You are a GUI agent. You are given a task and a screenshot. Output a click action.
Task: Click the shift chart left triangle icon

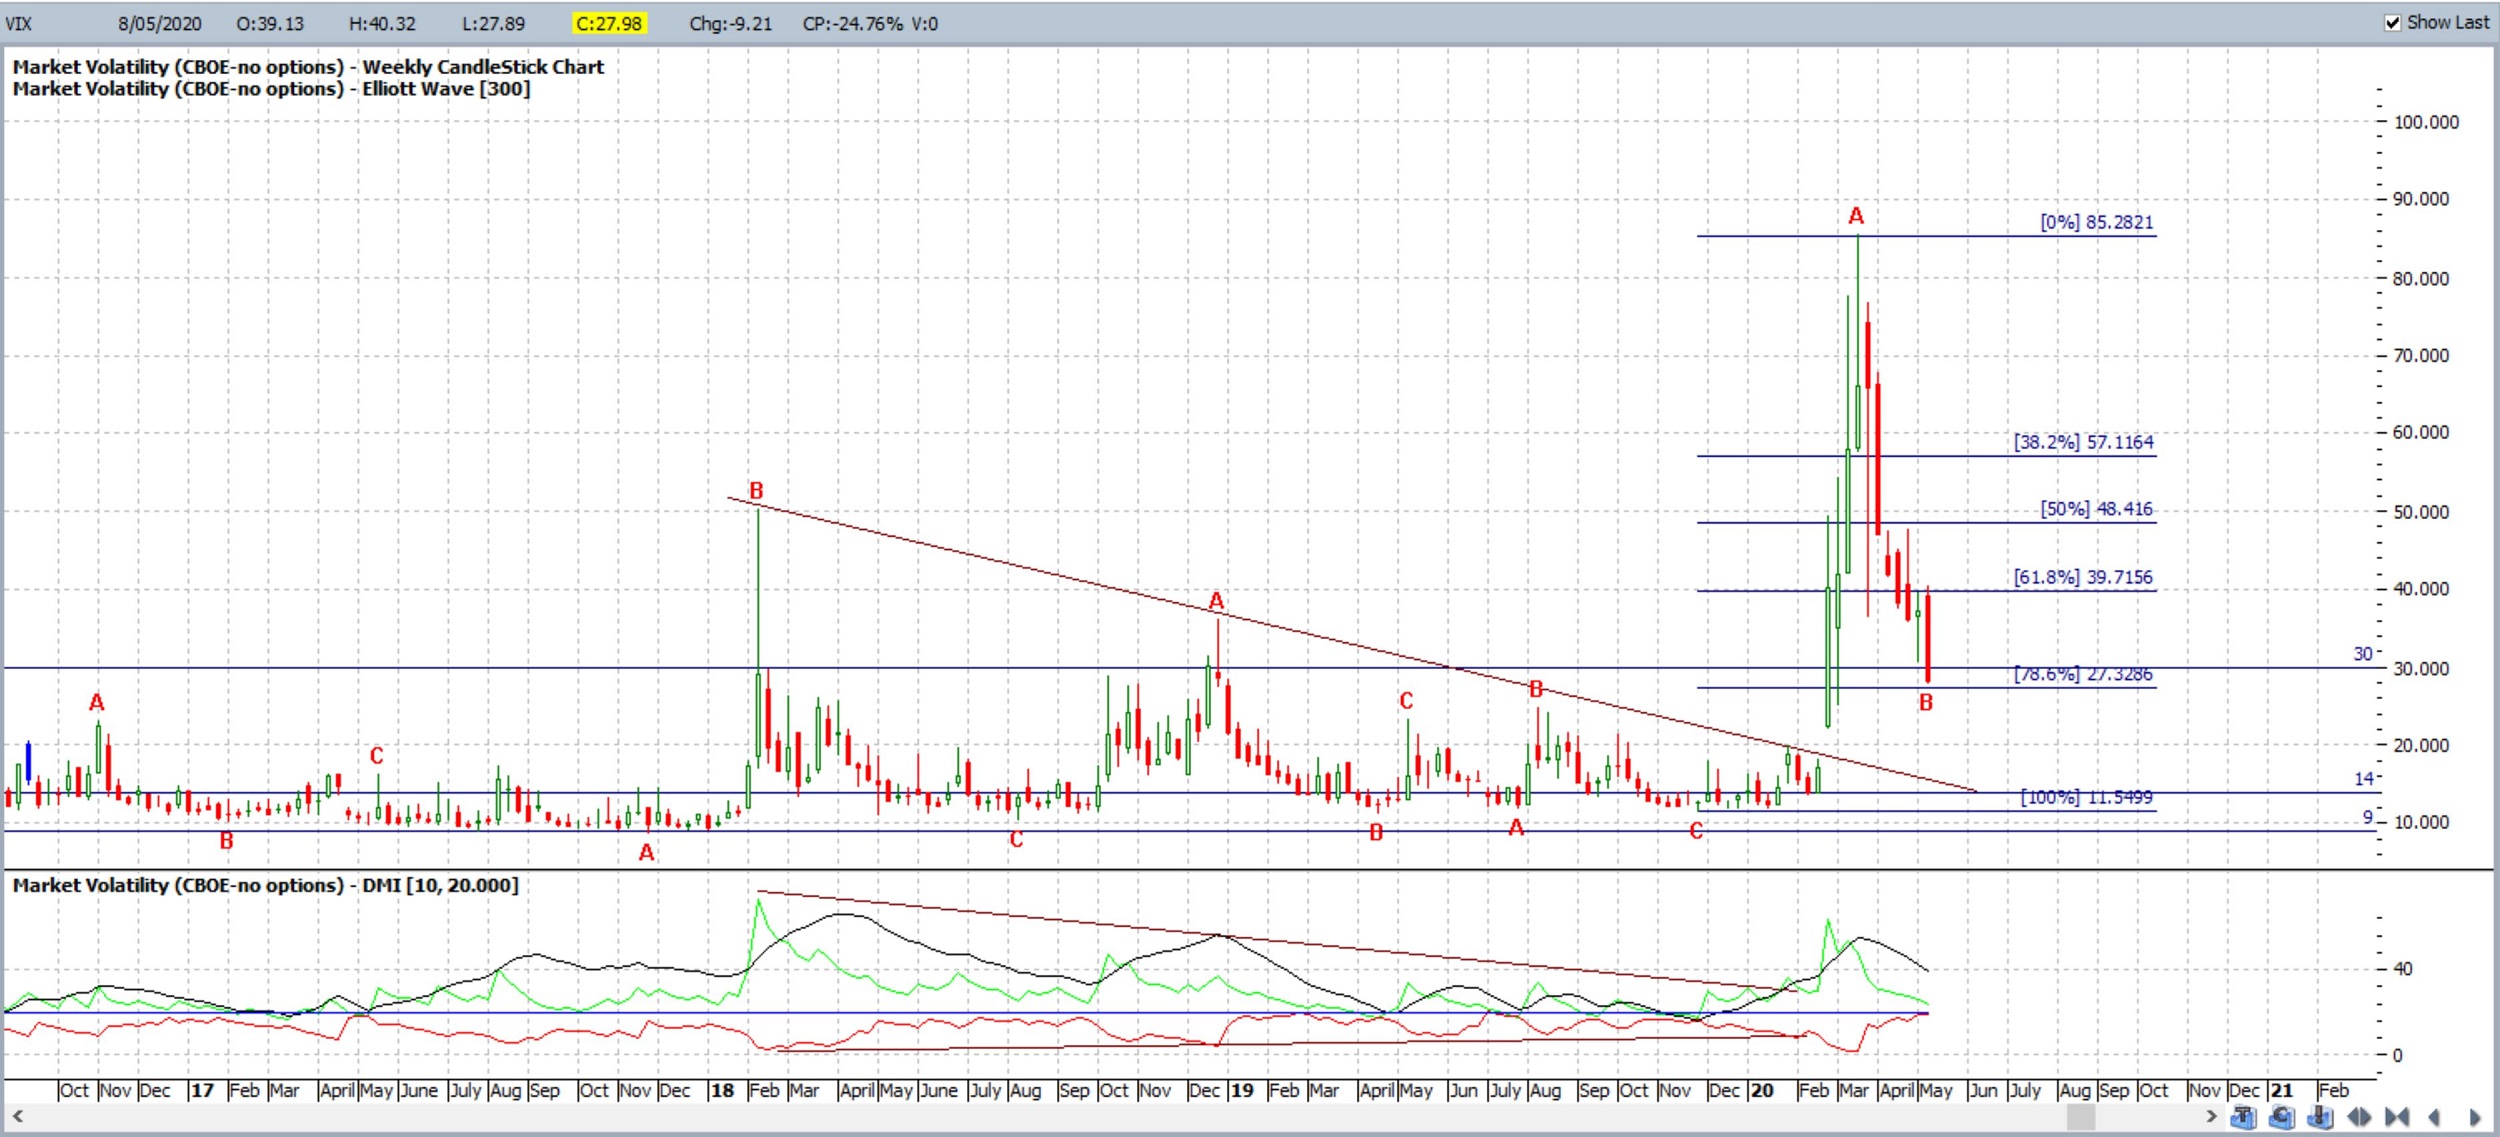[2434, 1117]
